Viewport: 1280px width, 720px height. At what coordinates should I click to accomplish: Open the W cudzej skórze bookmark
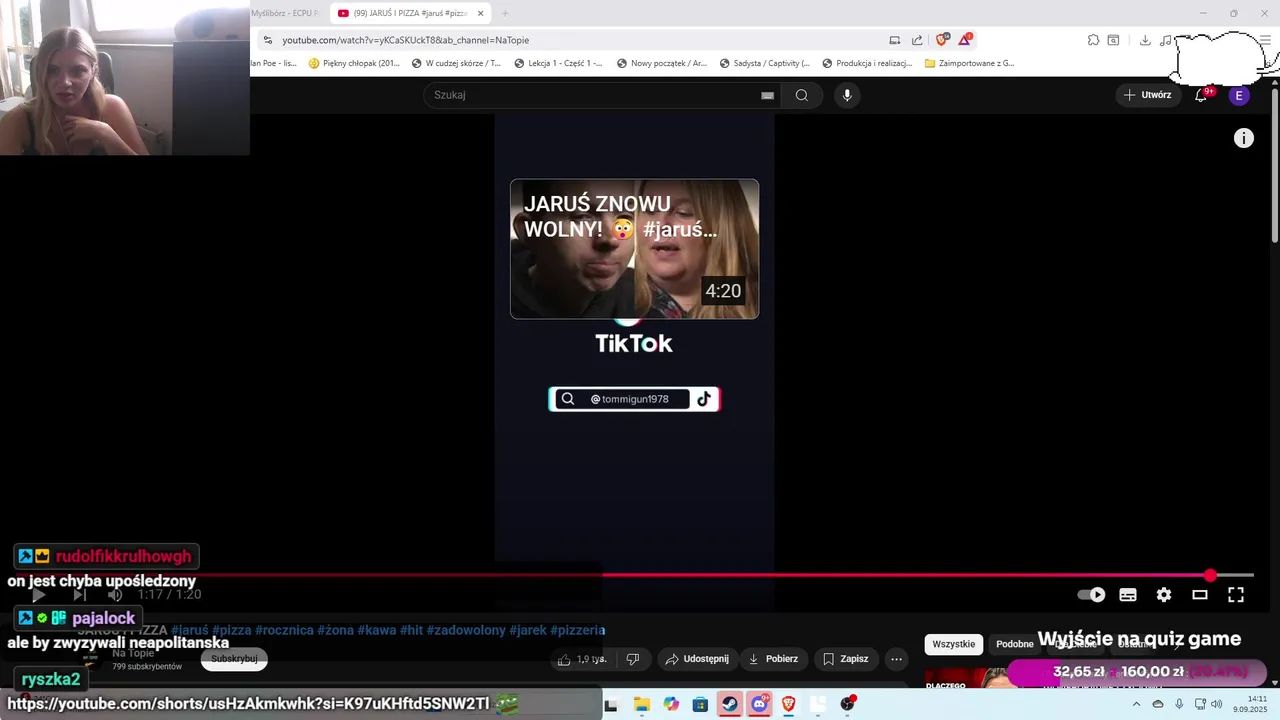pos(456,63)
